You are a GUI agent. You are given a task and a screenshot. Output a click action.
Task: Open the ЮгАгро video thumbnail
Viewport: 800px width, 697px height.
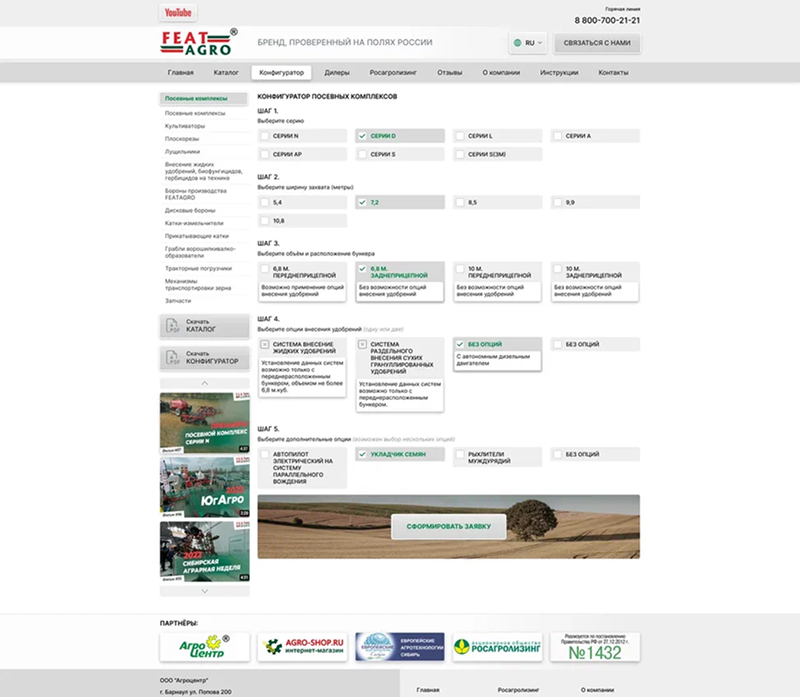(204, 486)
